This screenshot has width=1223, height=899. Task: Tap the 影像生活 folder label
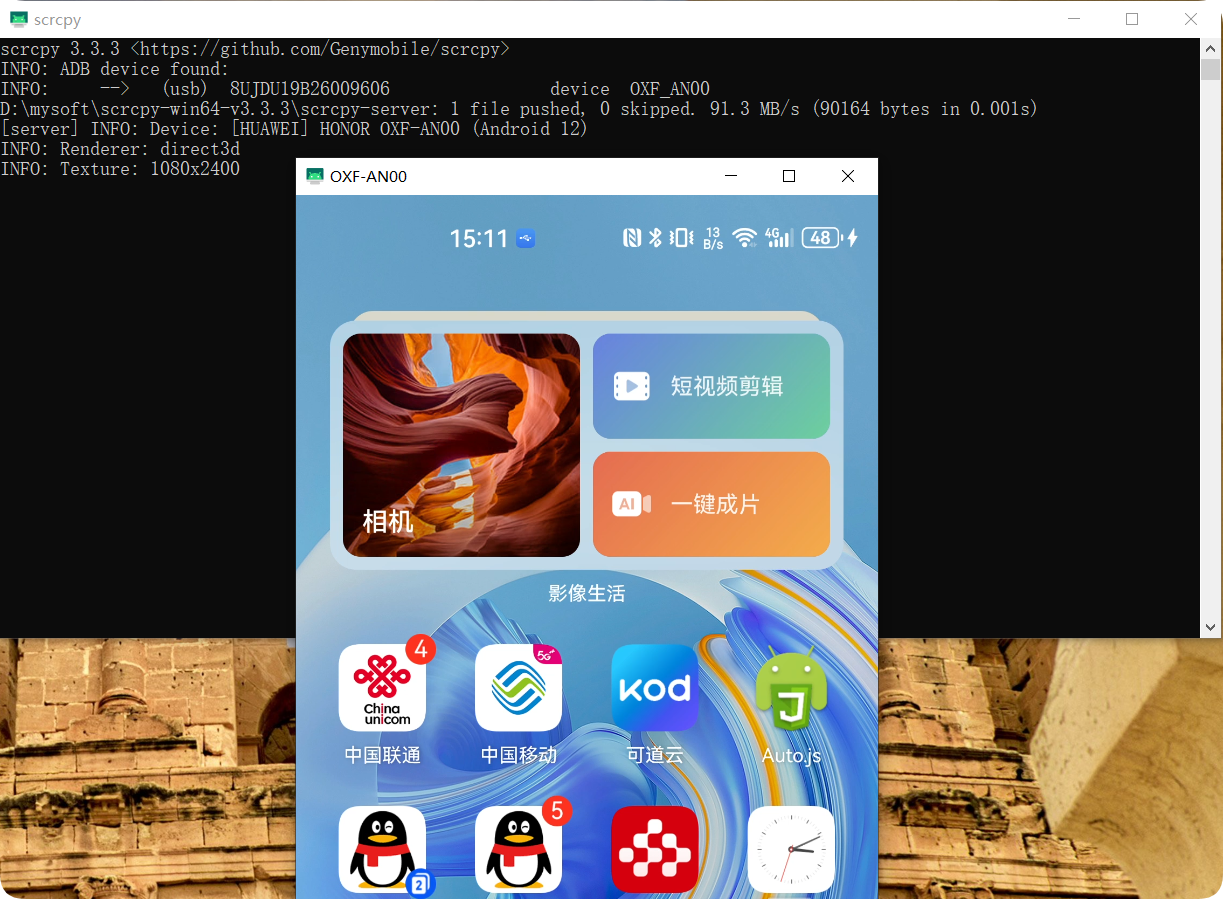click(x=587, y=592)
